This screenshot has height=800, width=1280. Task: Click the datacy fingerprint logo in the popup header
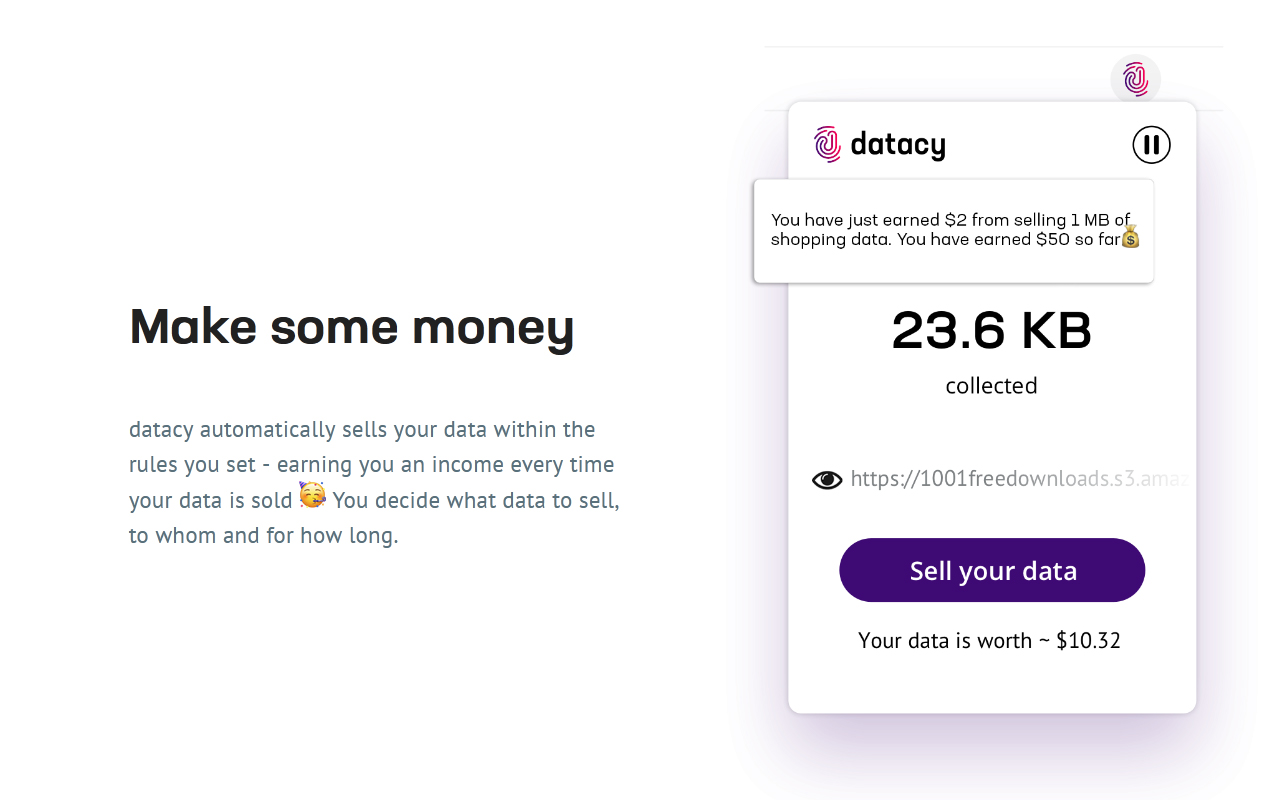pos(829,144)
